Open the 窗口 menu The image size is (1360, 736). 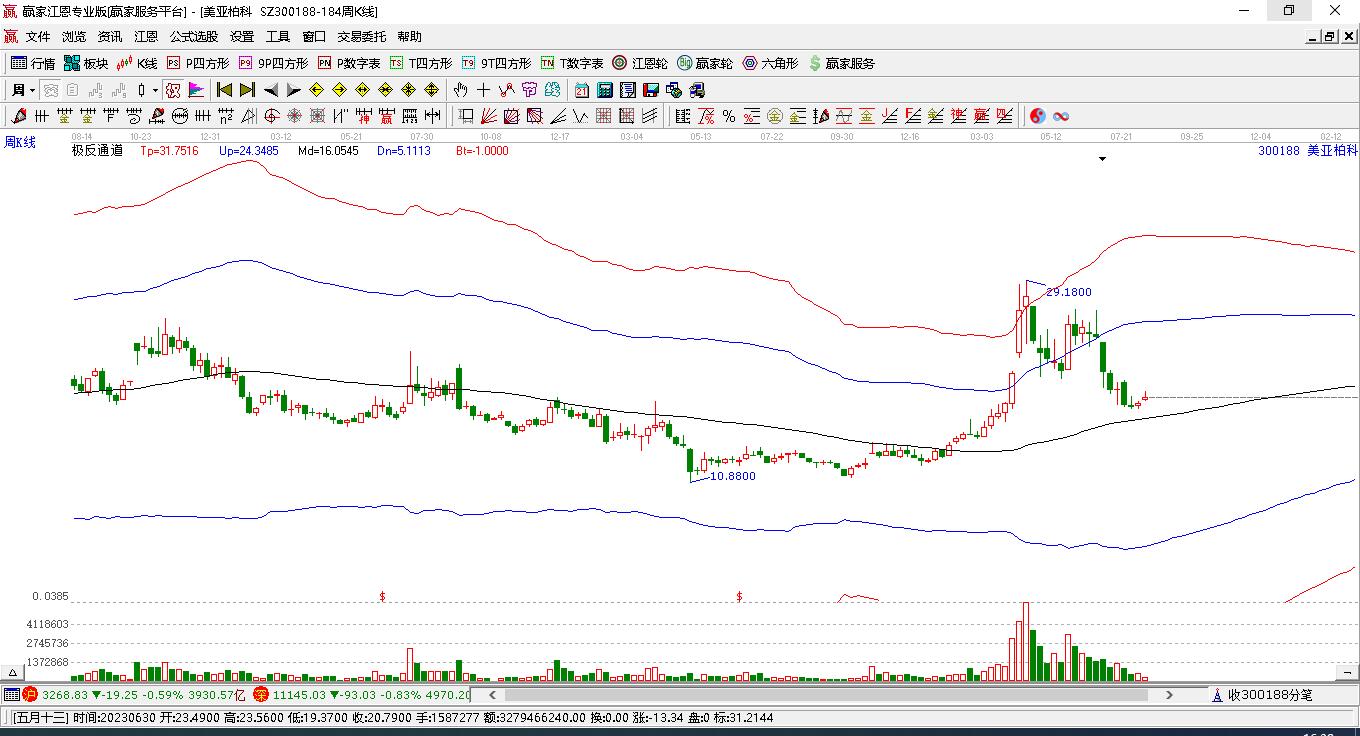click(x=314, y=37)
